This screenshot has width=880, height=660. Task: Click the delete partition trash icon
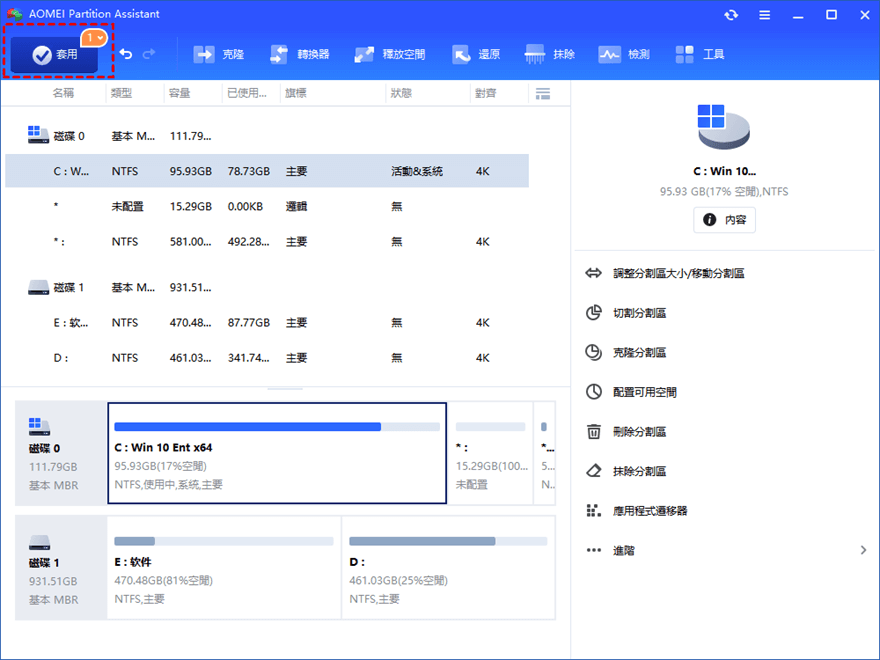pos(593,432)
